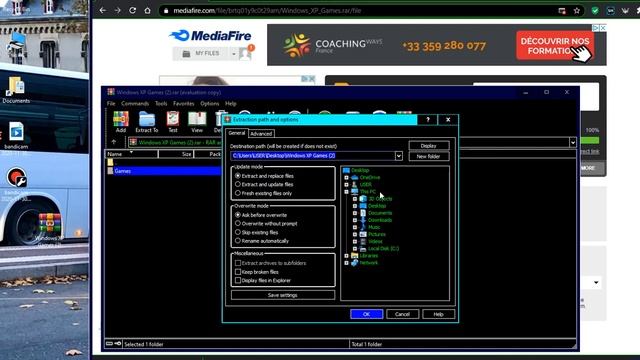Open the Documents desktop shortcut
This screenshot has width=640, height=360.
coord(16,90)
